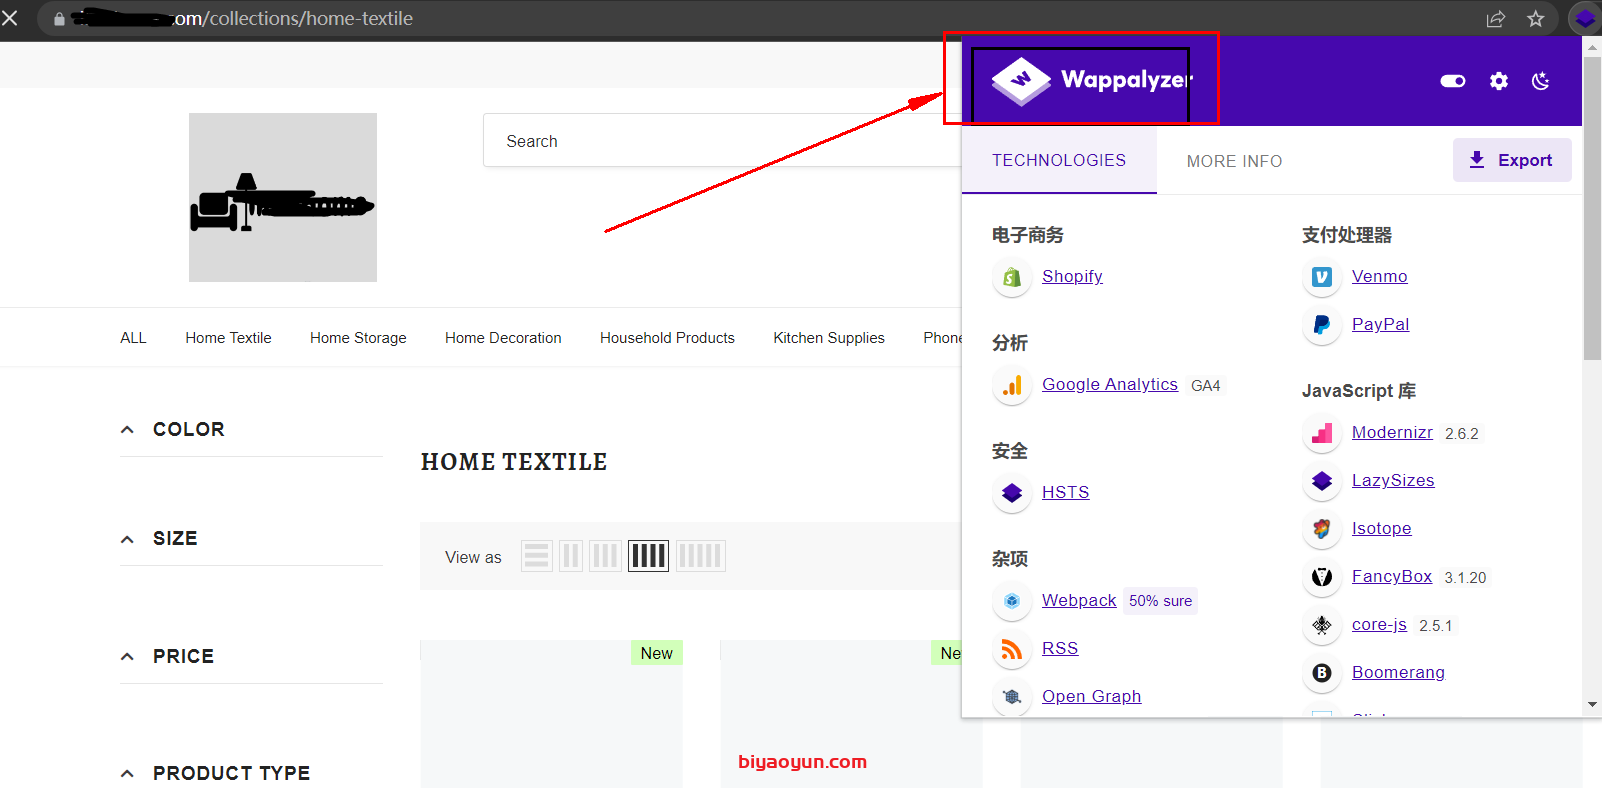1602x788 pixels.
Task: Bookmark this page with the star
Action: 1536,18
